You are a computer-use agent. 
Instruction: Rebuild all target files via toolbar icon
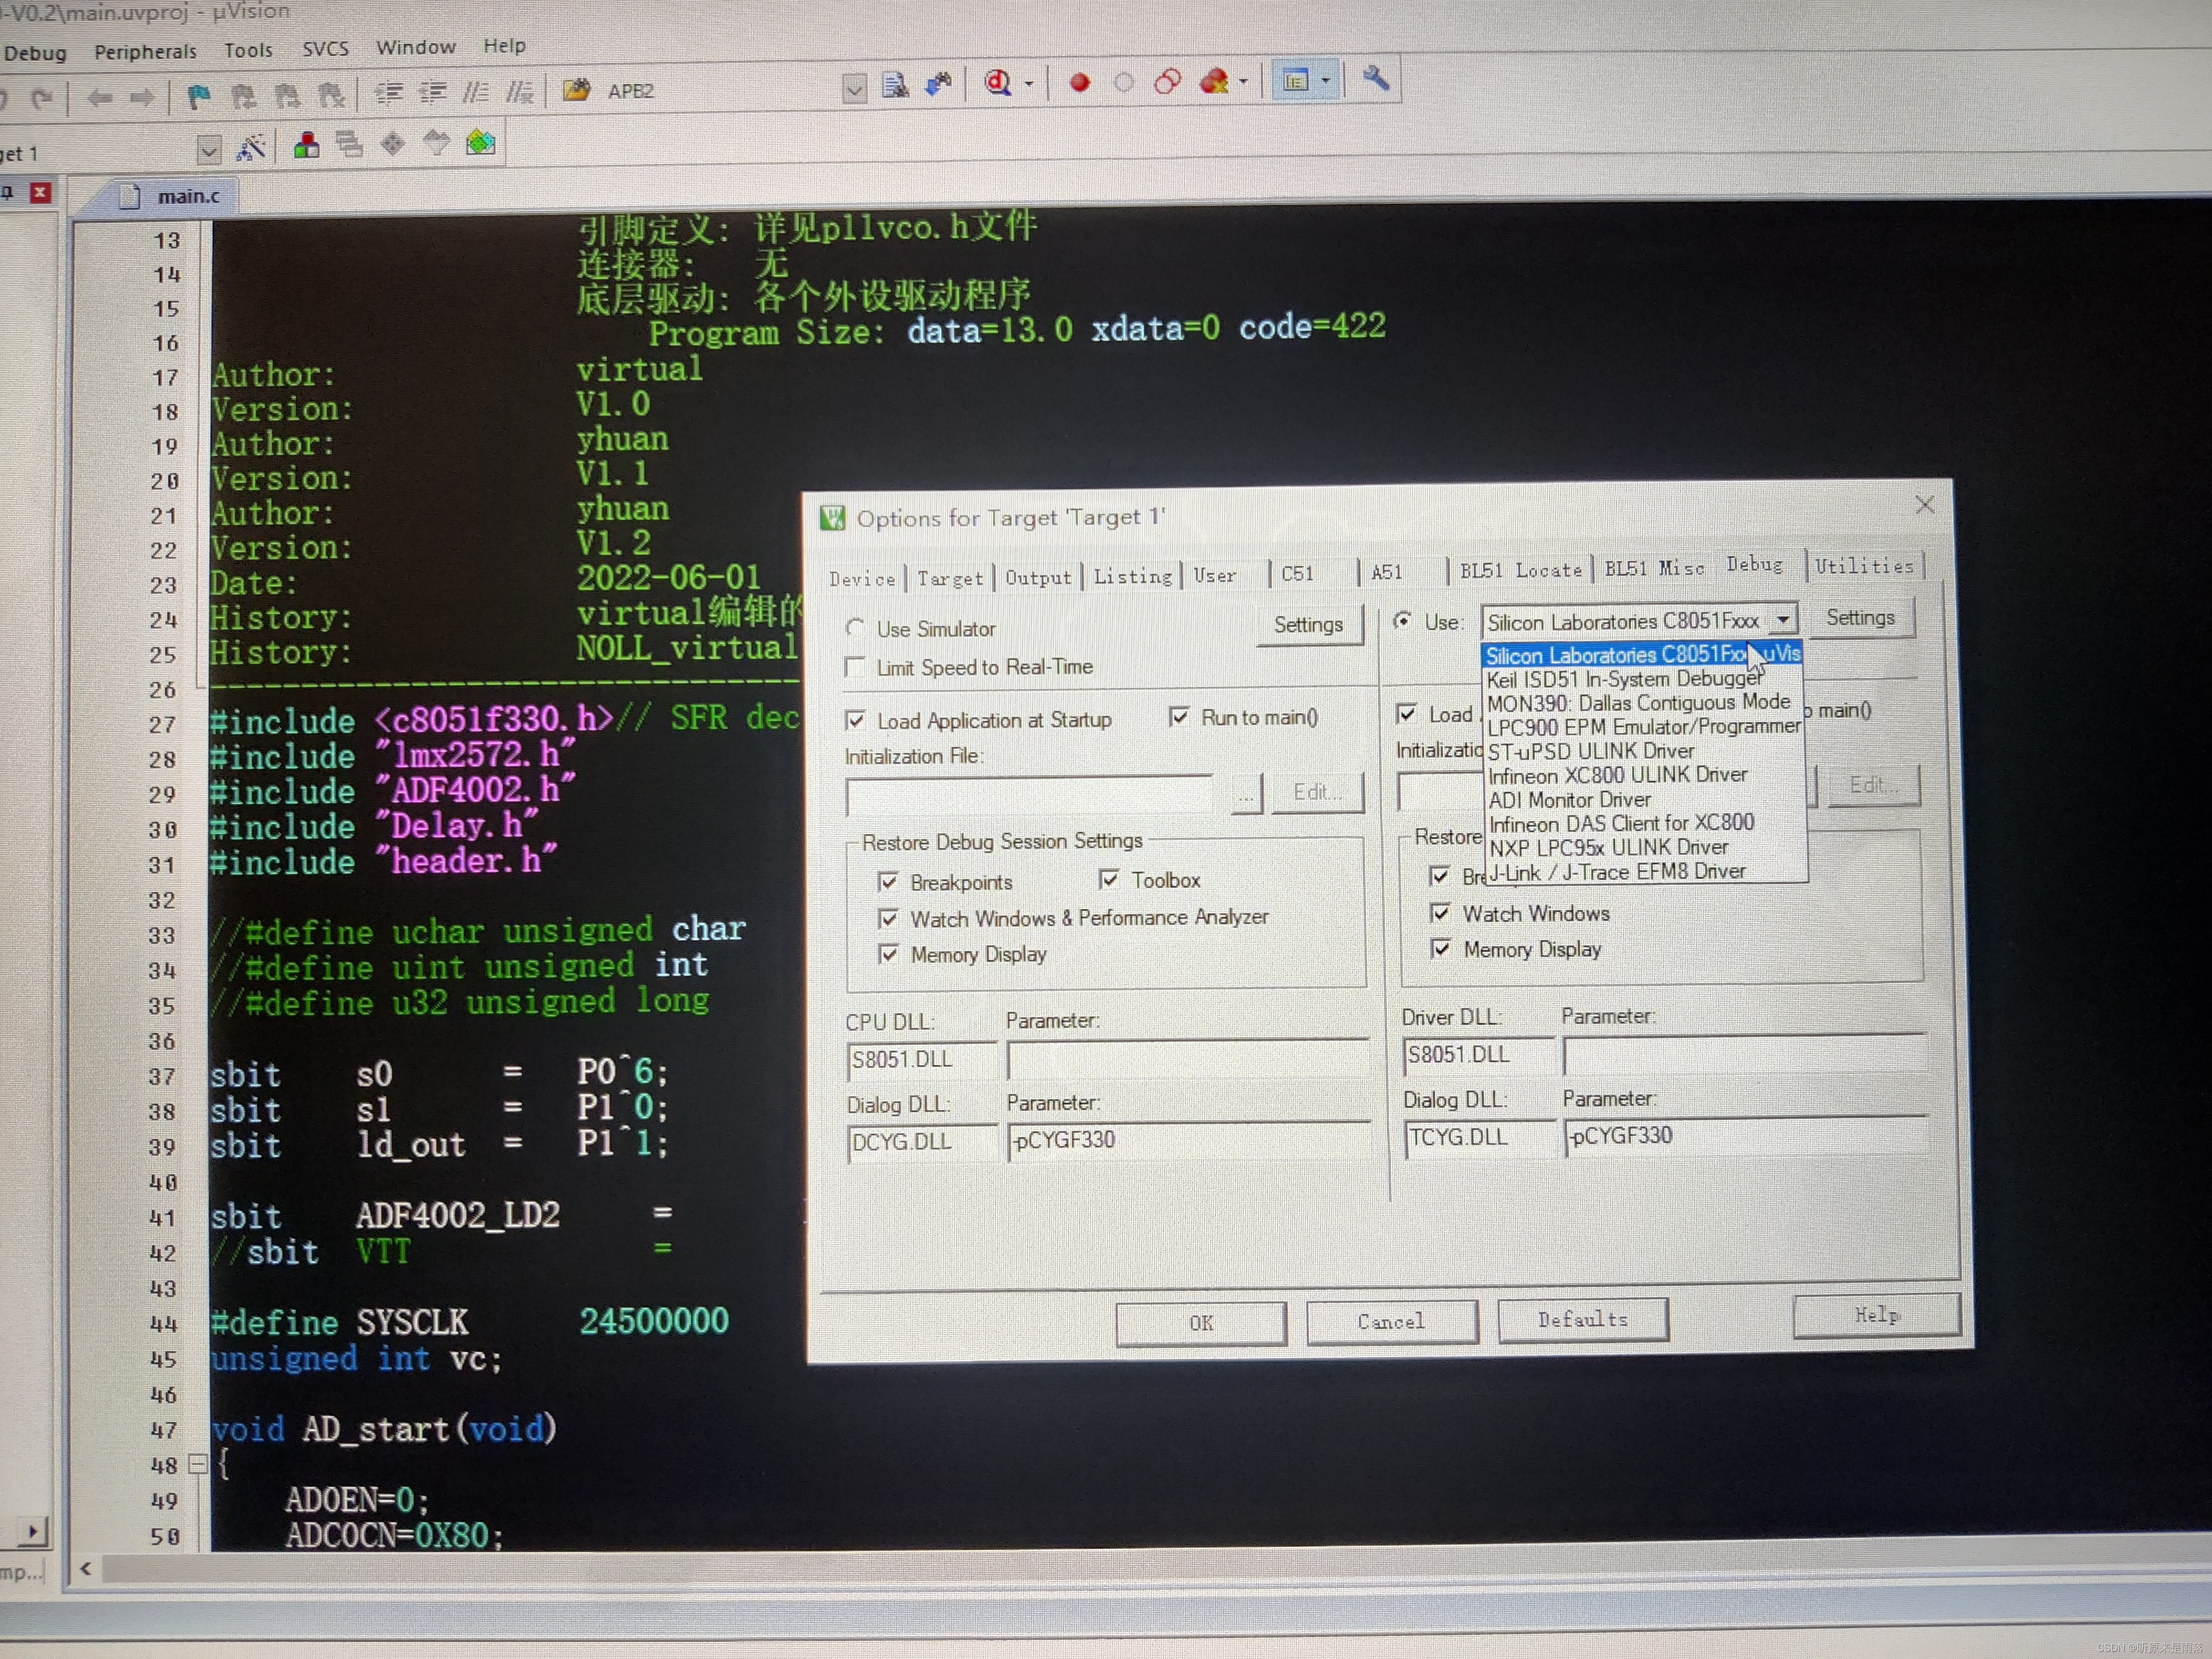point(350,144)
